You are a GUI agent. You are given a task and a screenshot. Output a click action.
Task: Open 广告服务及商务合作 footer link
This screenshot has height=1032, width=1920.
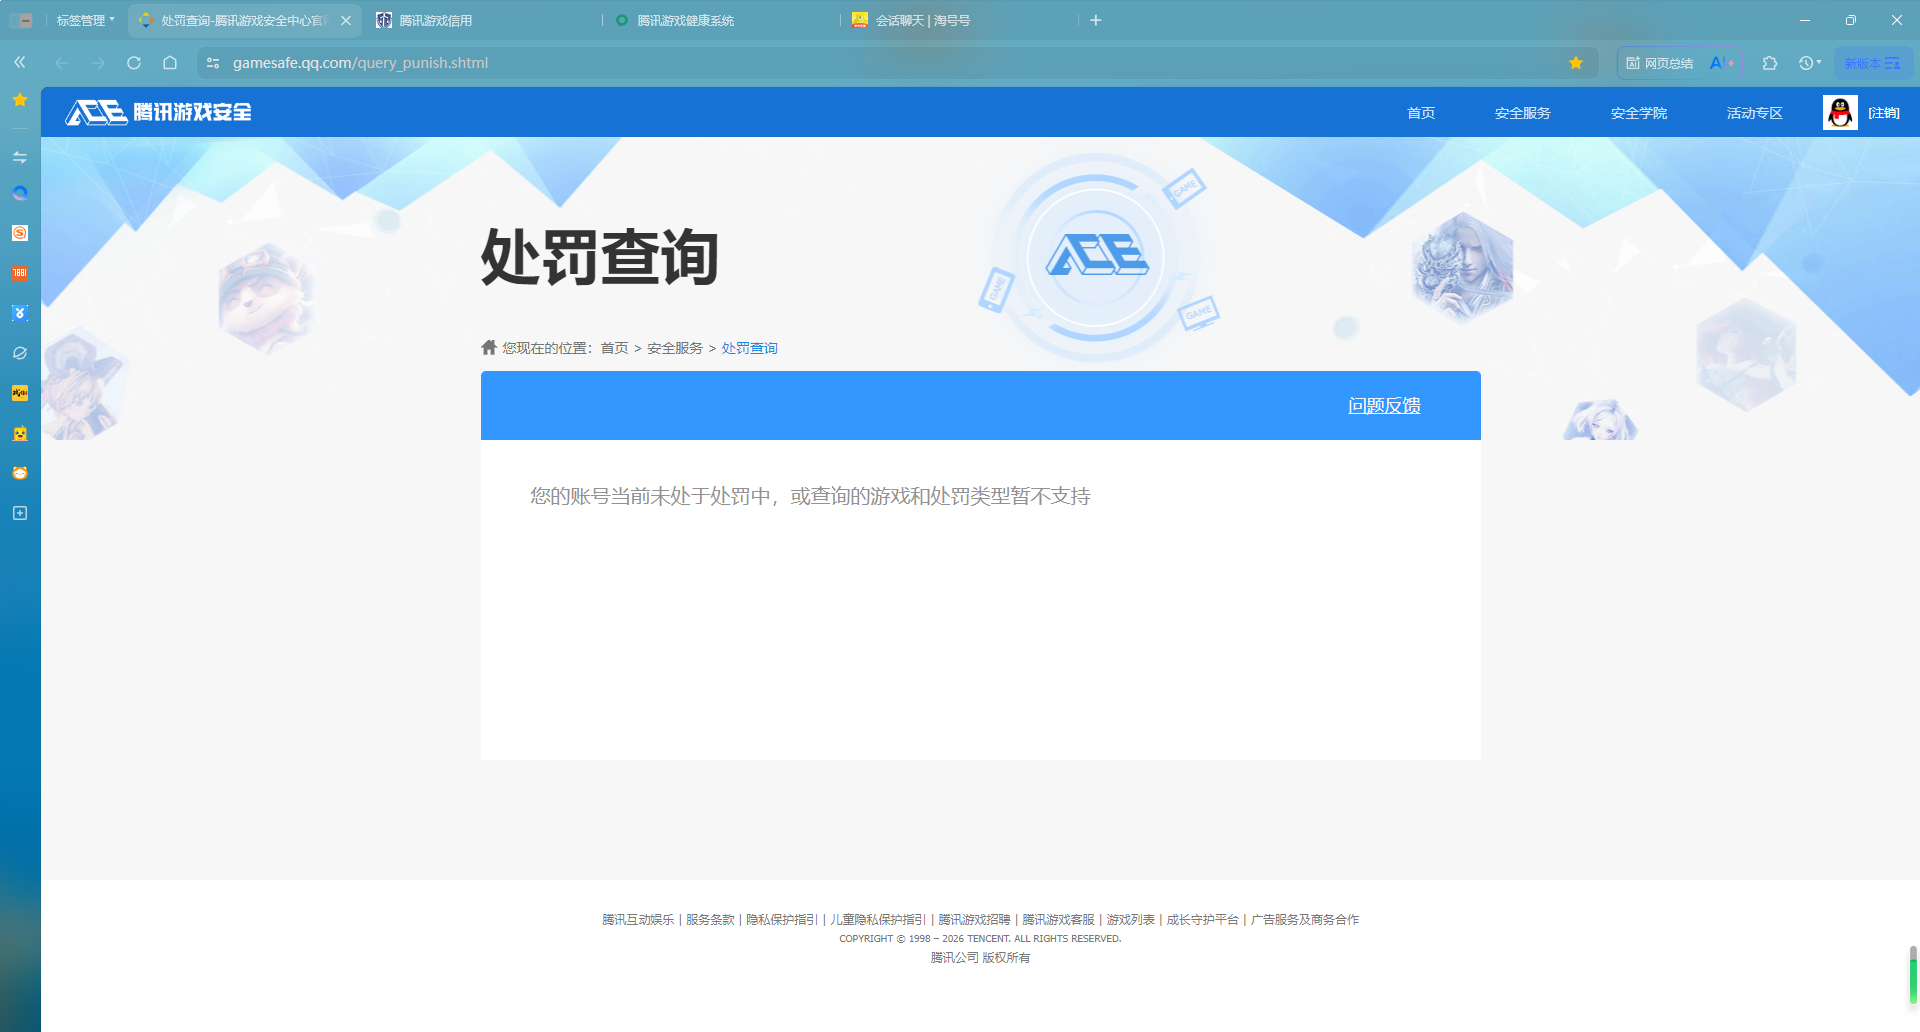point(1305,919)
